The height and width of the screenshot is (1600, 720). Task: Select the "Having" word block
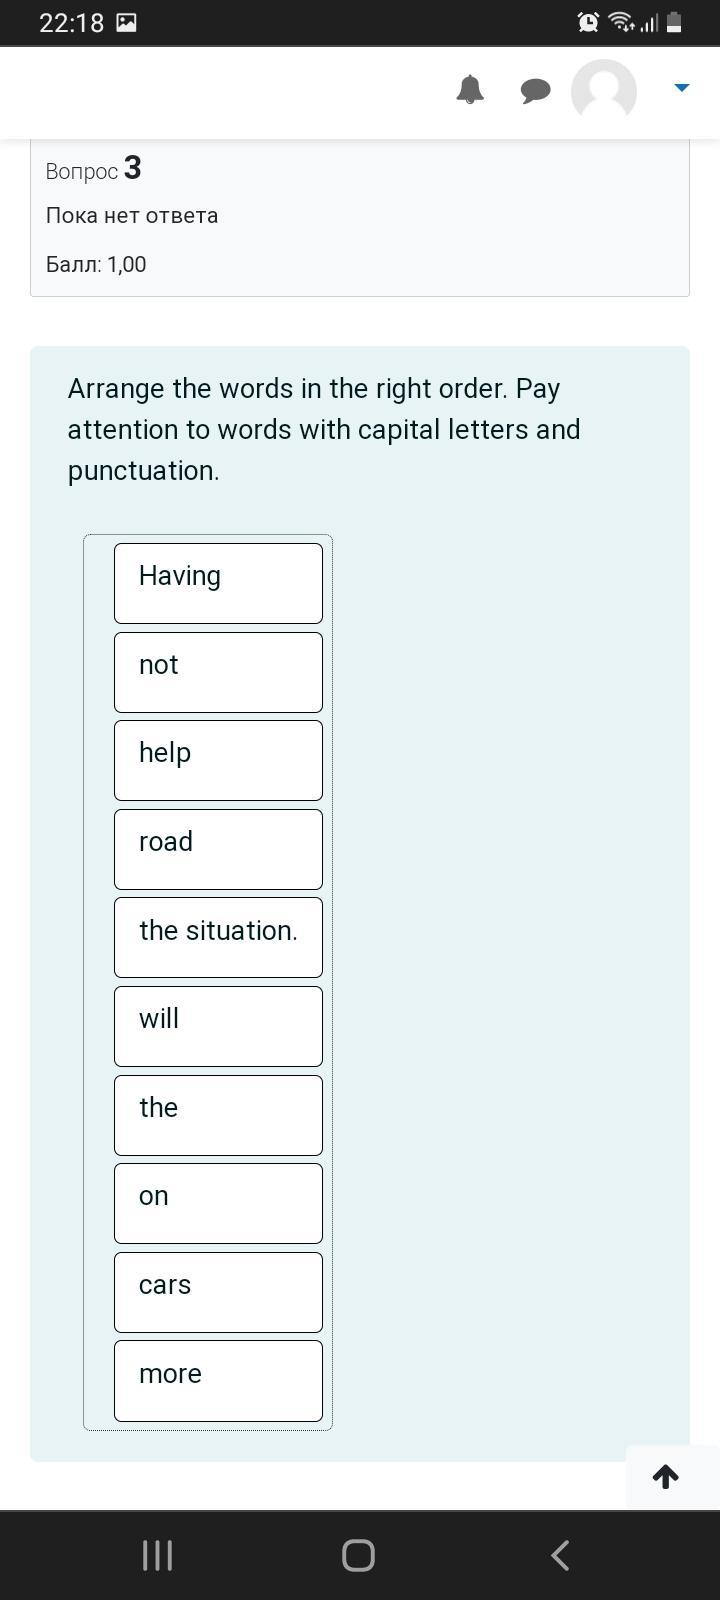click(x=218, y=583)
